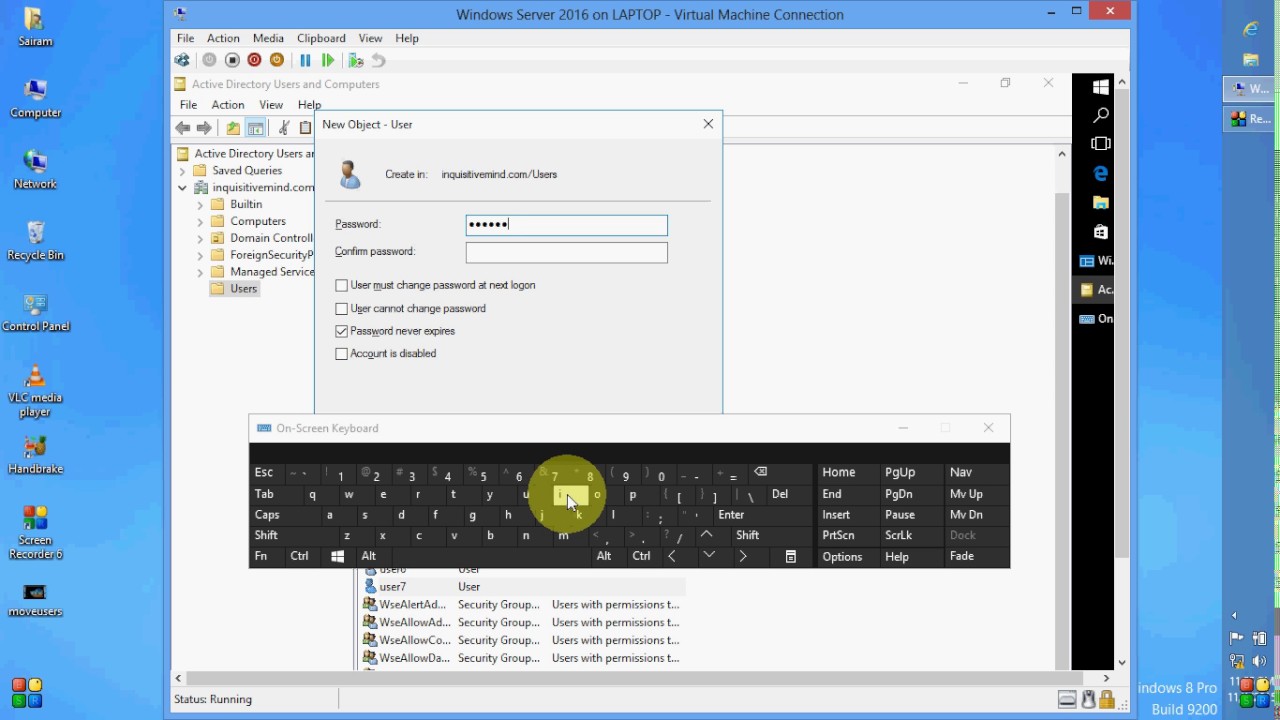Image resolution: width=1280 pixels, height=720 pixels.
Task: Toggle the Show/Hide Console Tree icon
Action: point(256,128)
